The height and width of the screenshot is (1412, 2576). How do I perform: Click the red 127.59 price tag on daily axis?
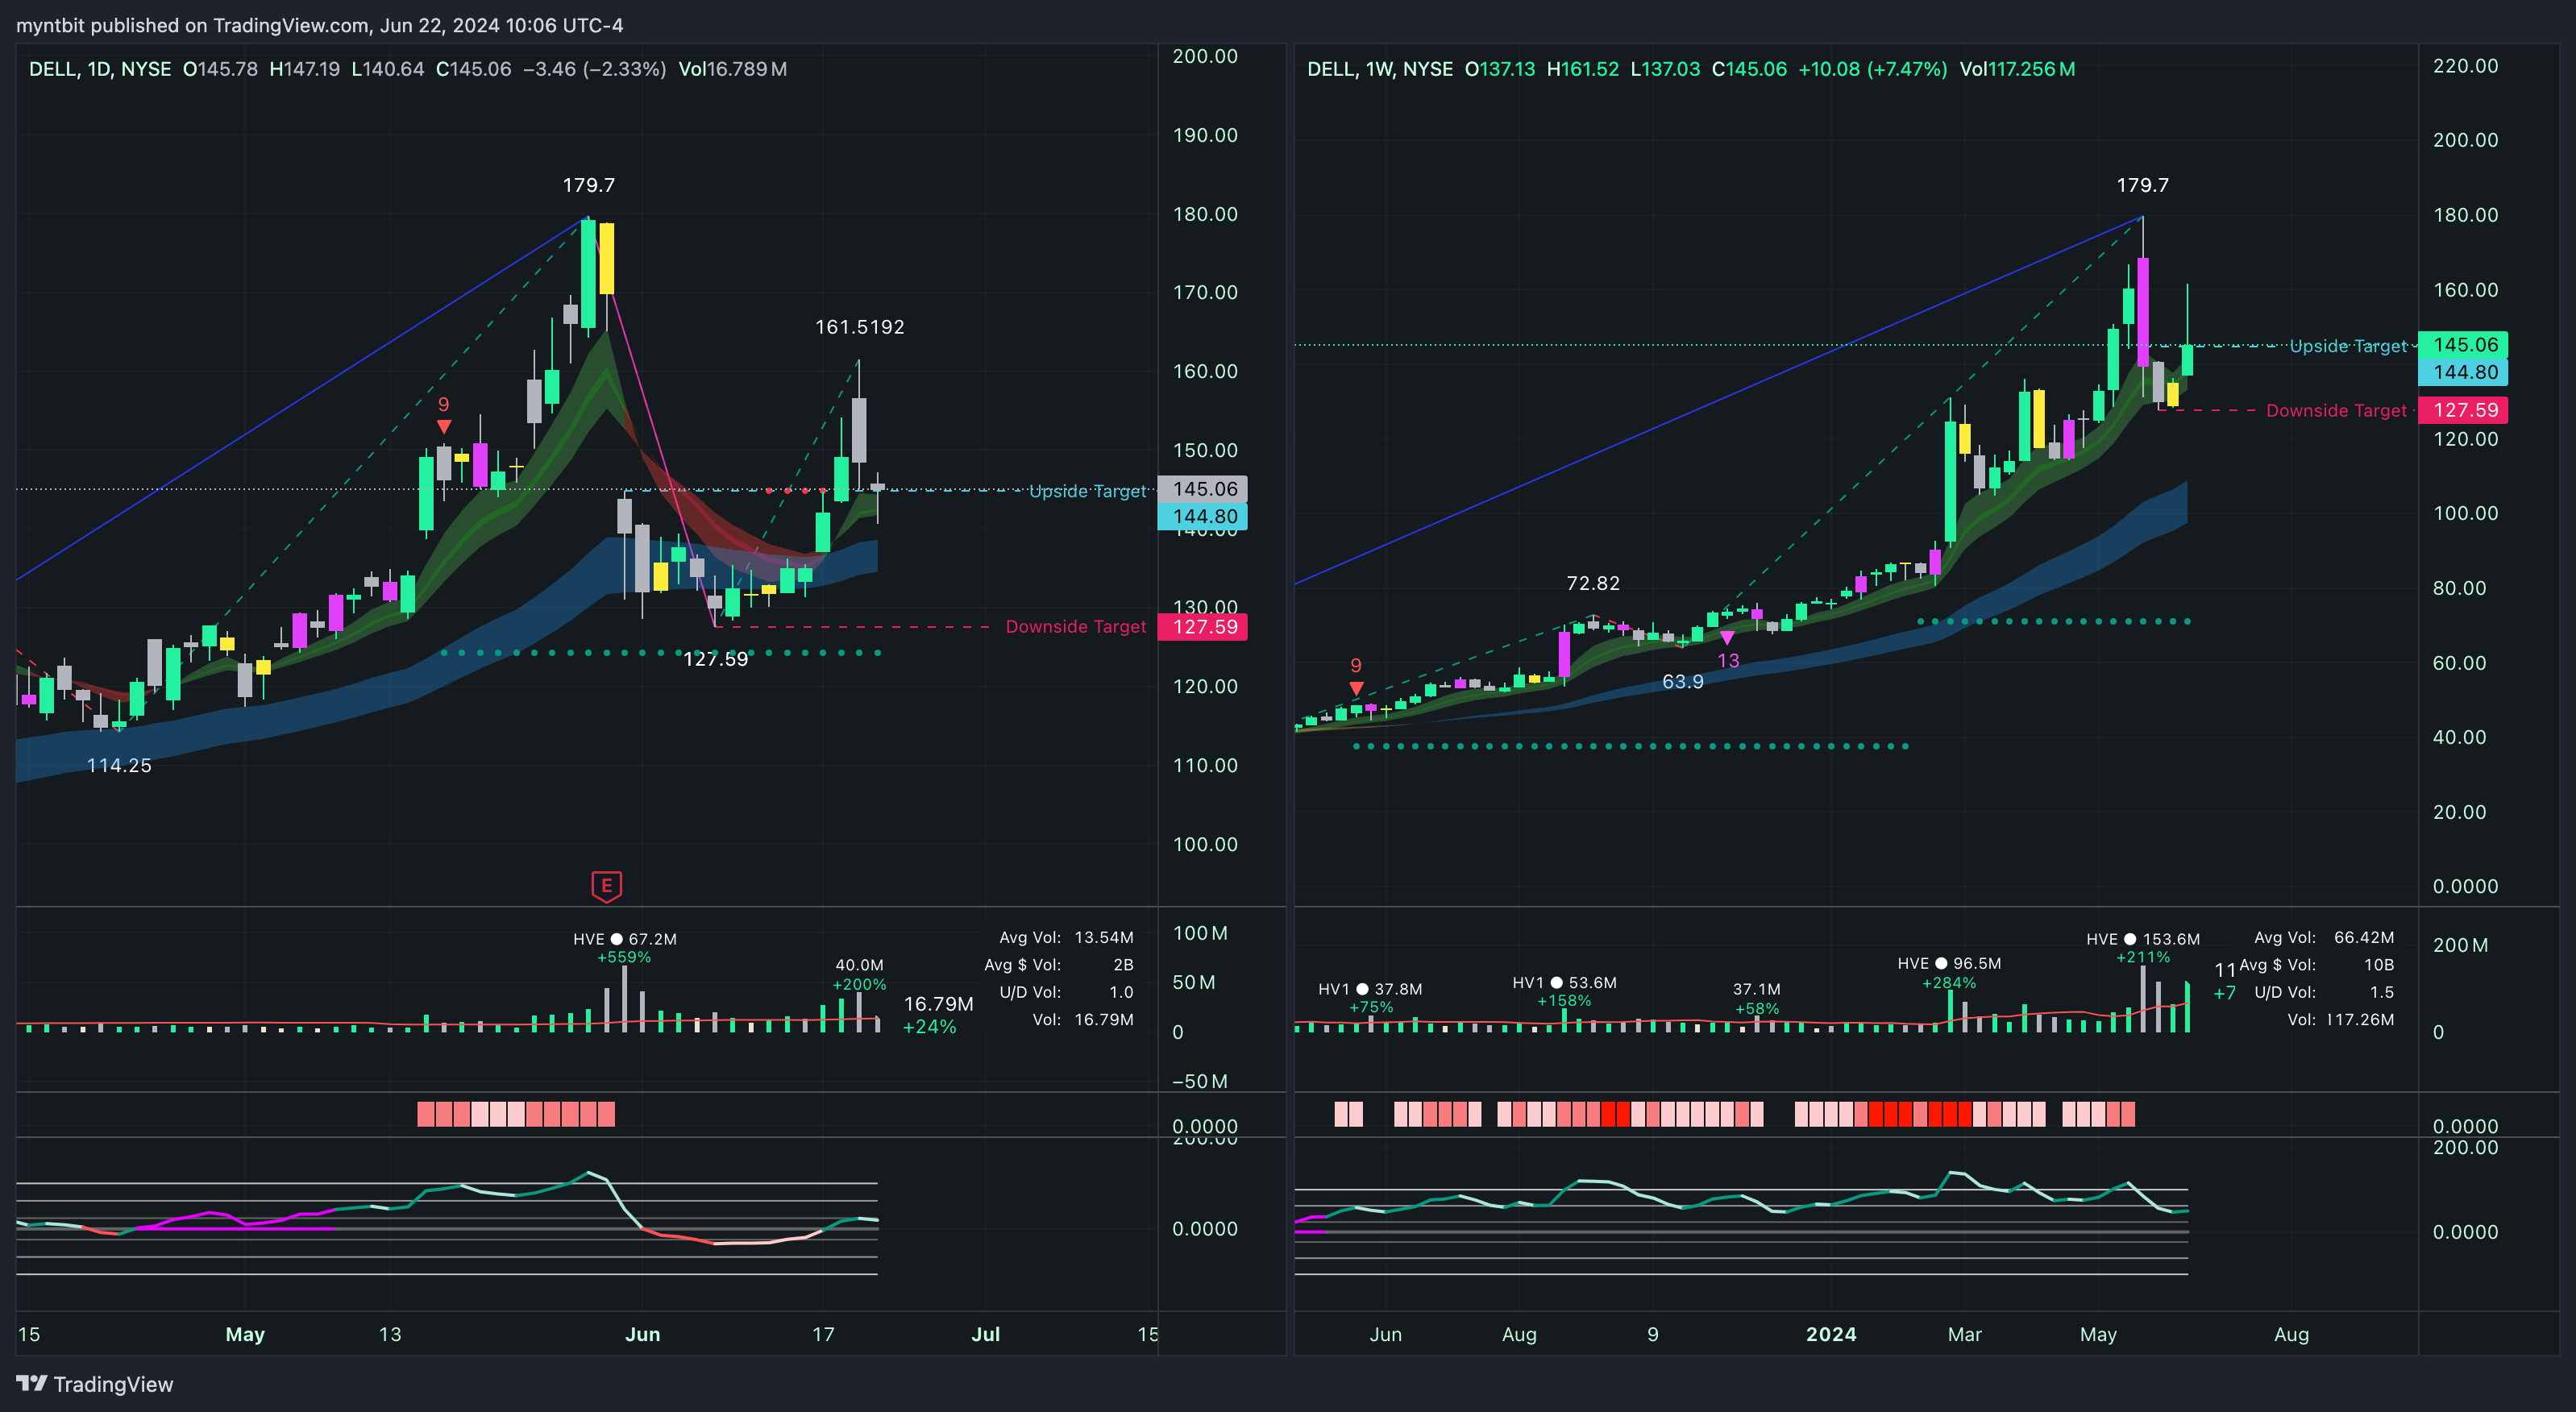pos(1203,627)
